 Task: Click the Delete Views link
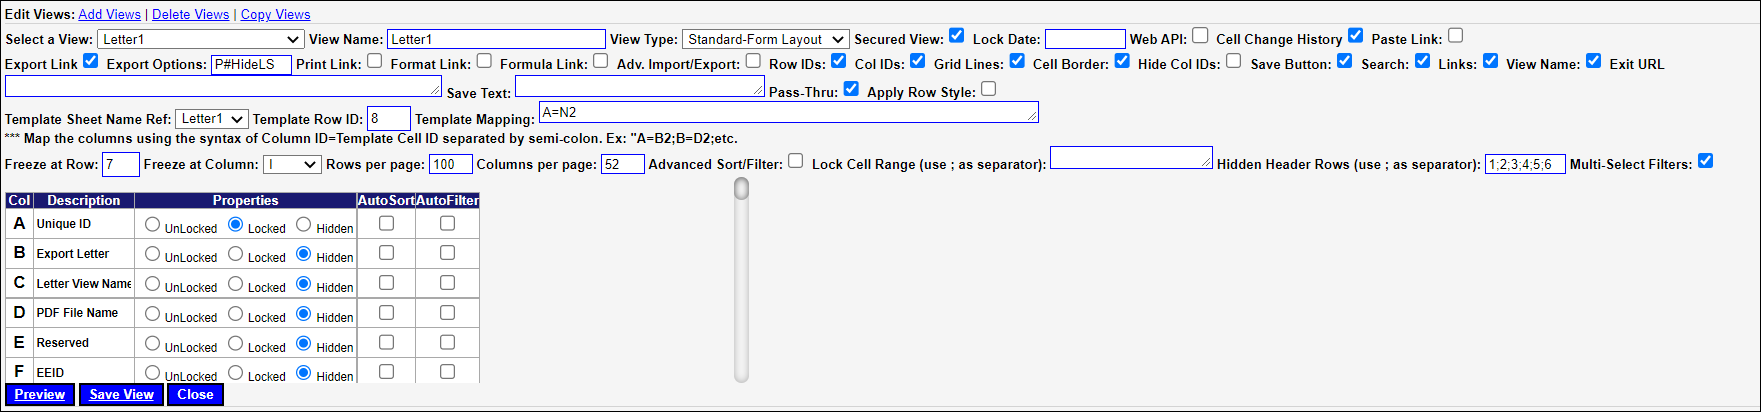pyautogui.click(x=190, y=14)
